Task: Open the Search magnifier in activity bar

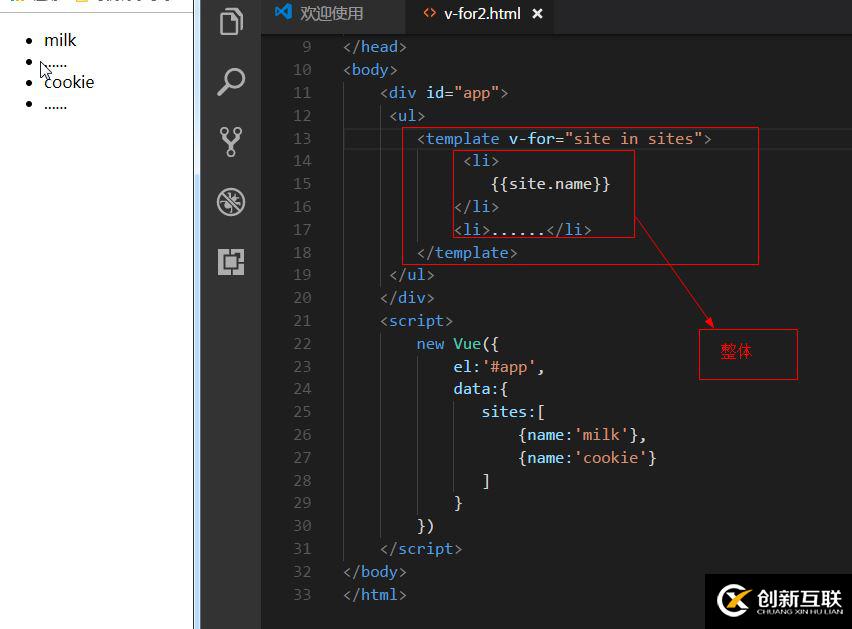Action: [x=231, y=82]
